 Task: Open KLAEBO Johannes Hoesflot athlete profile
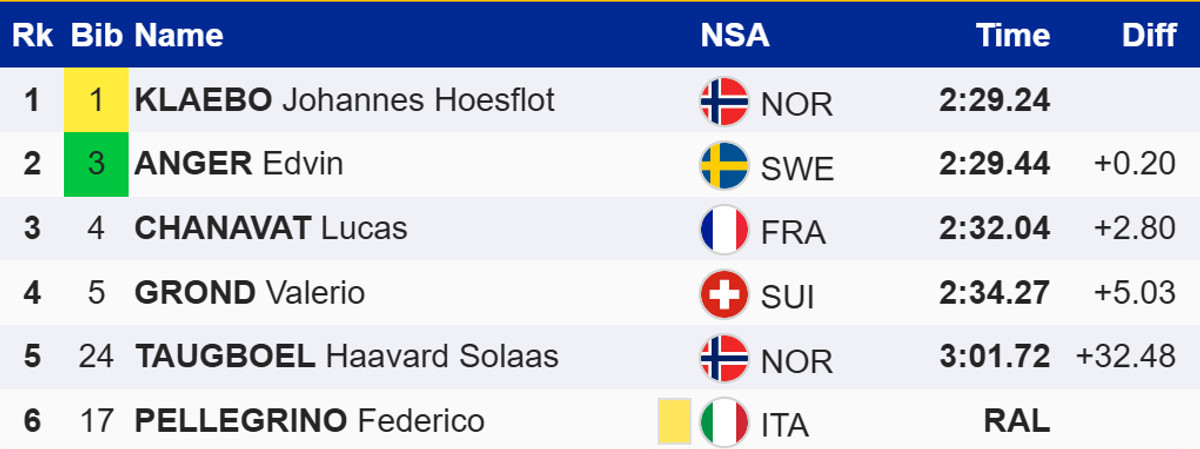(x=344, y=101)
